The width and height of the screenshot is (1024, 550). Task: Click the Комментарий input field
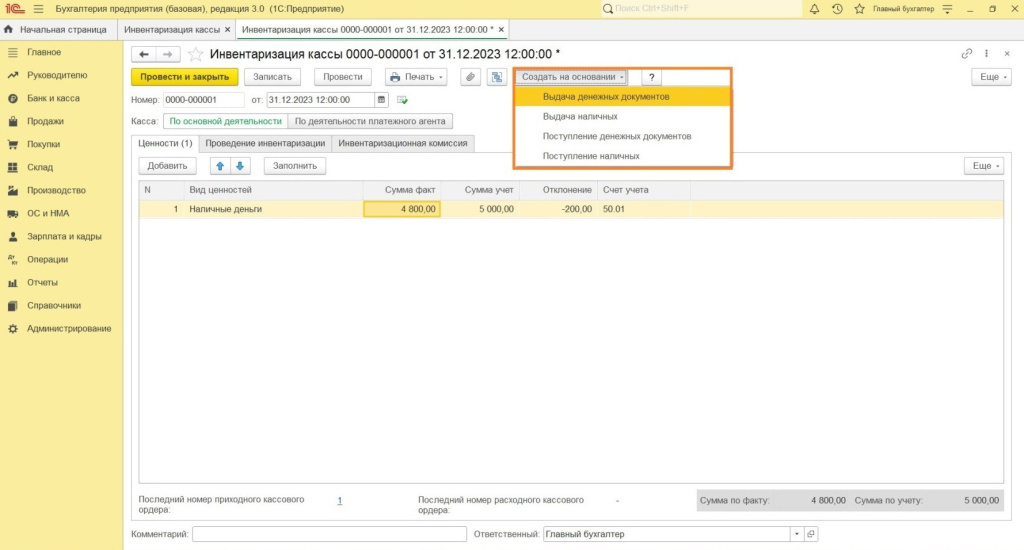[329, 534]
